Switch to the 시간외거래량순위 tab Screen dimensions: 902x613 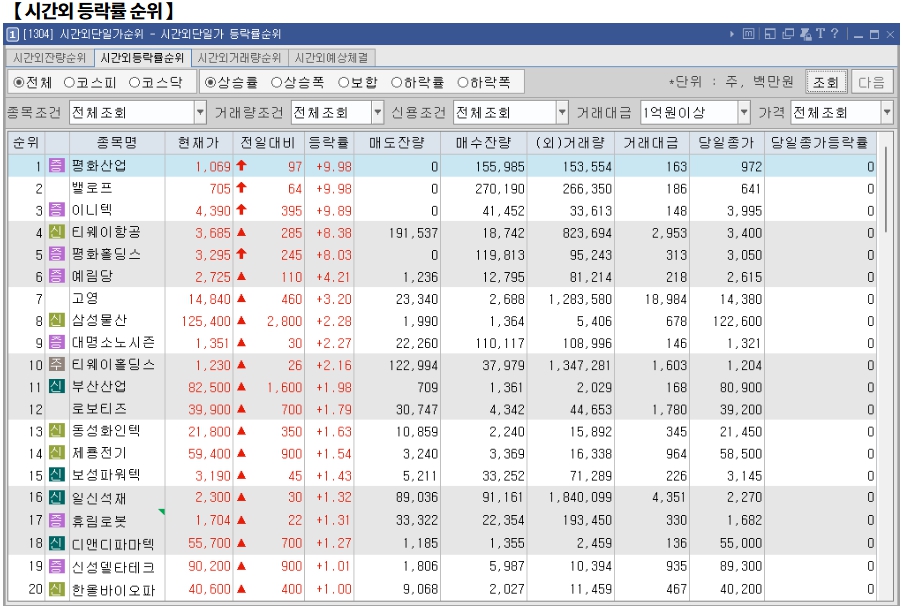pos(240,58)
